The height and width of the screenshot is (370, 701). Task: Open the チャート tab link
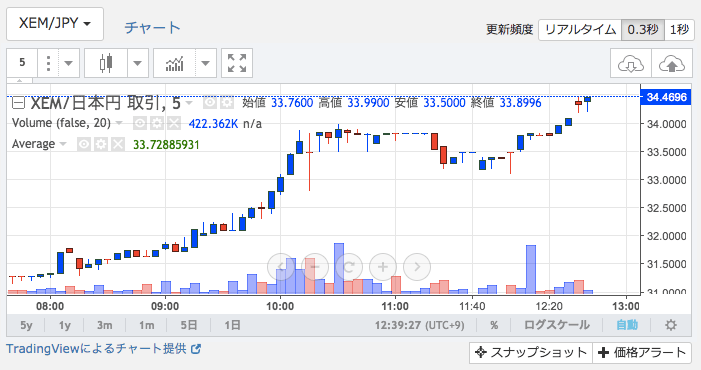tap(152, 28)
